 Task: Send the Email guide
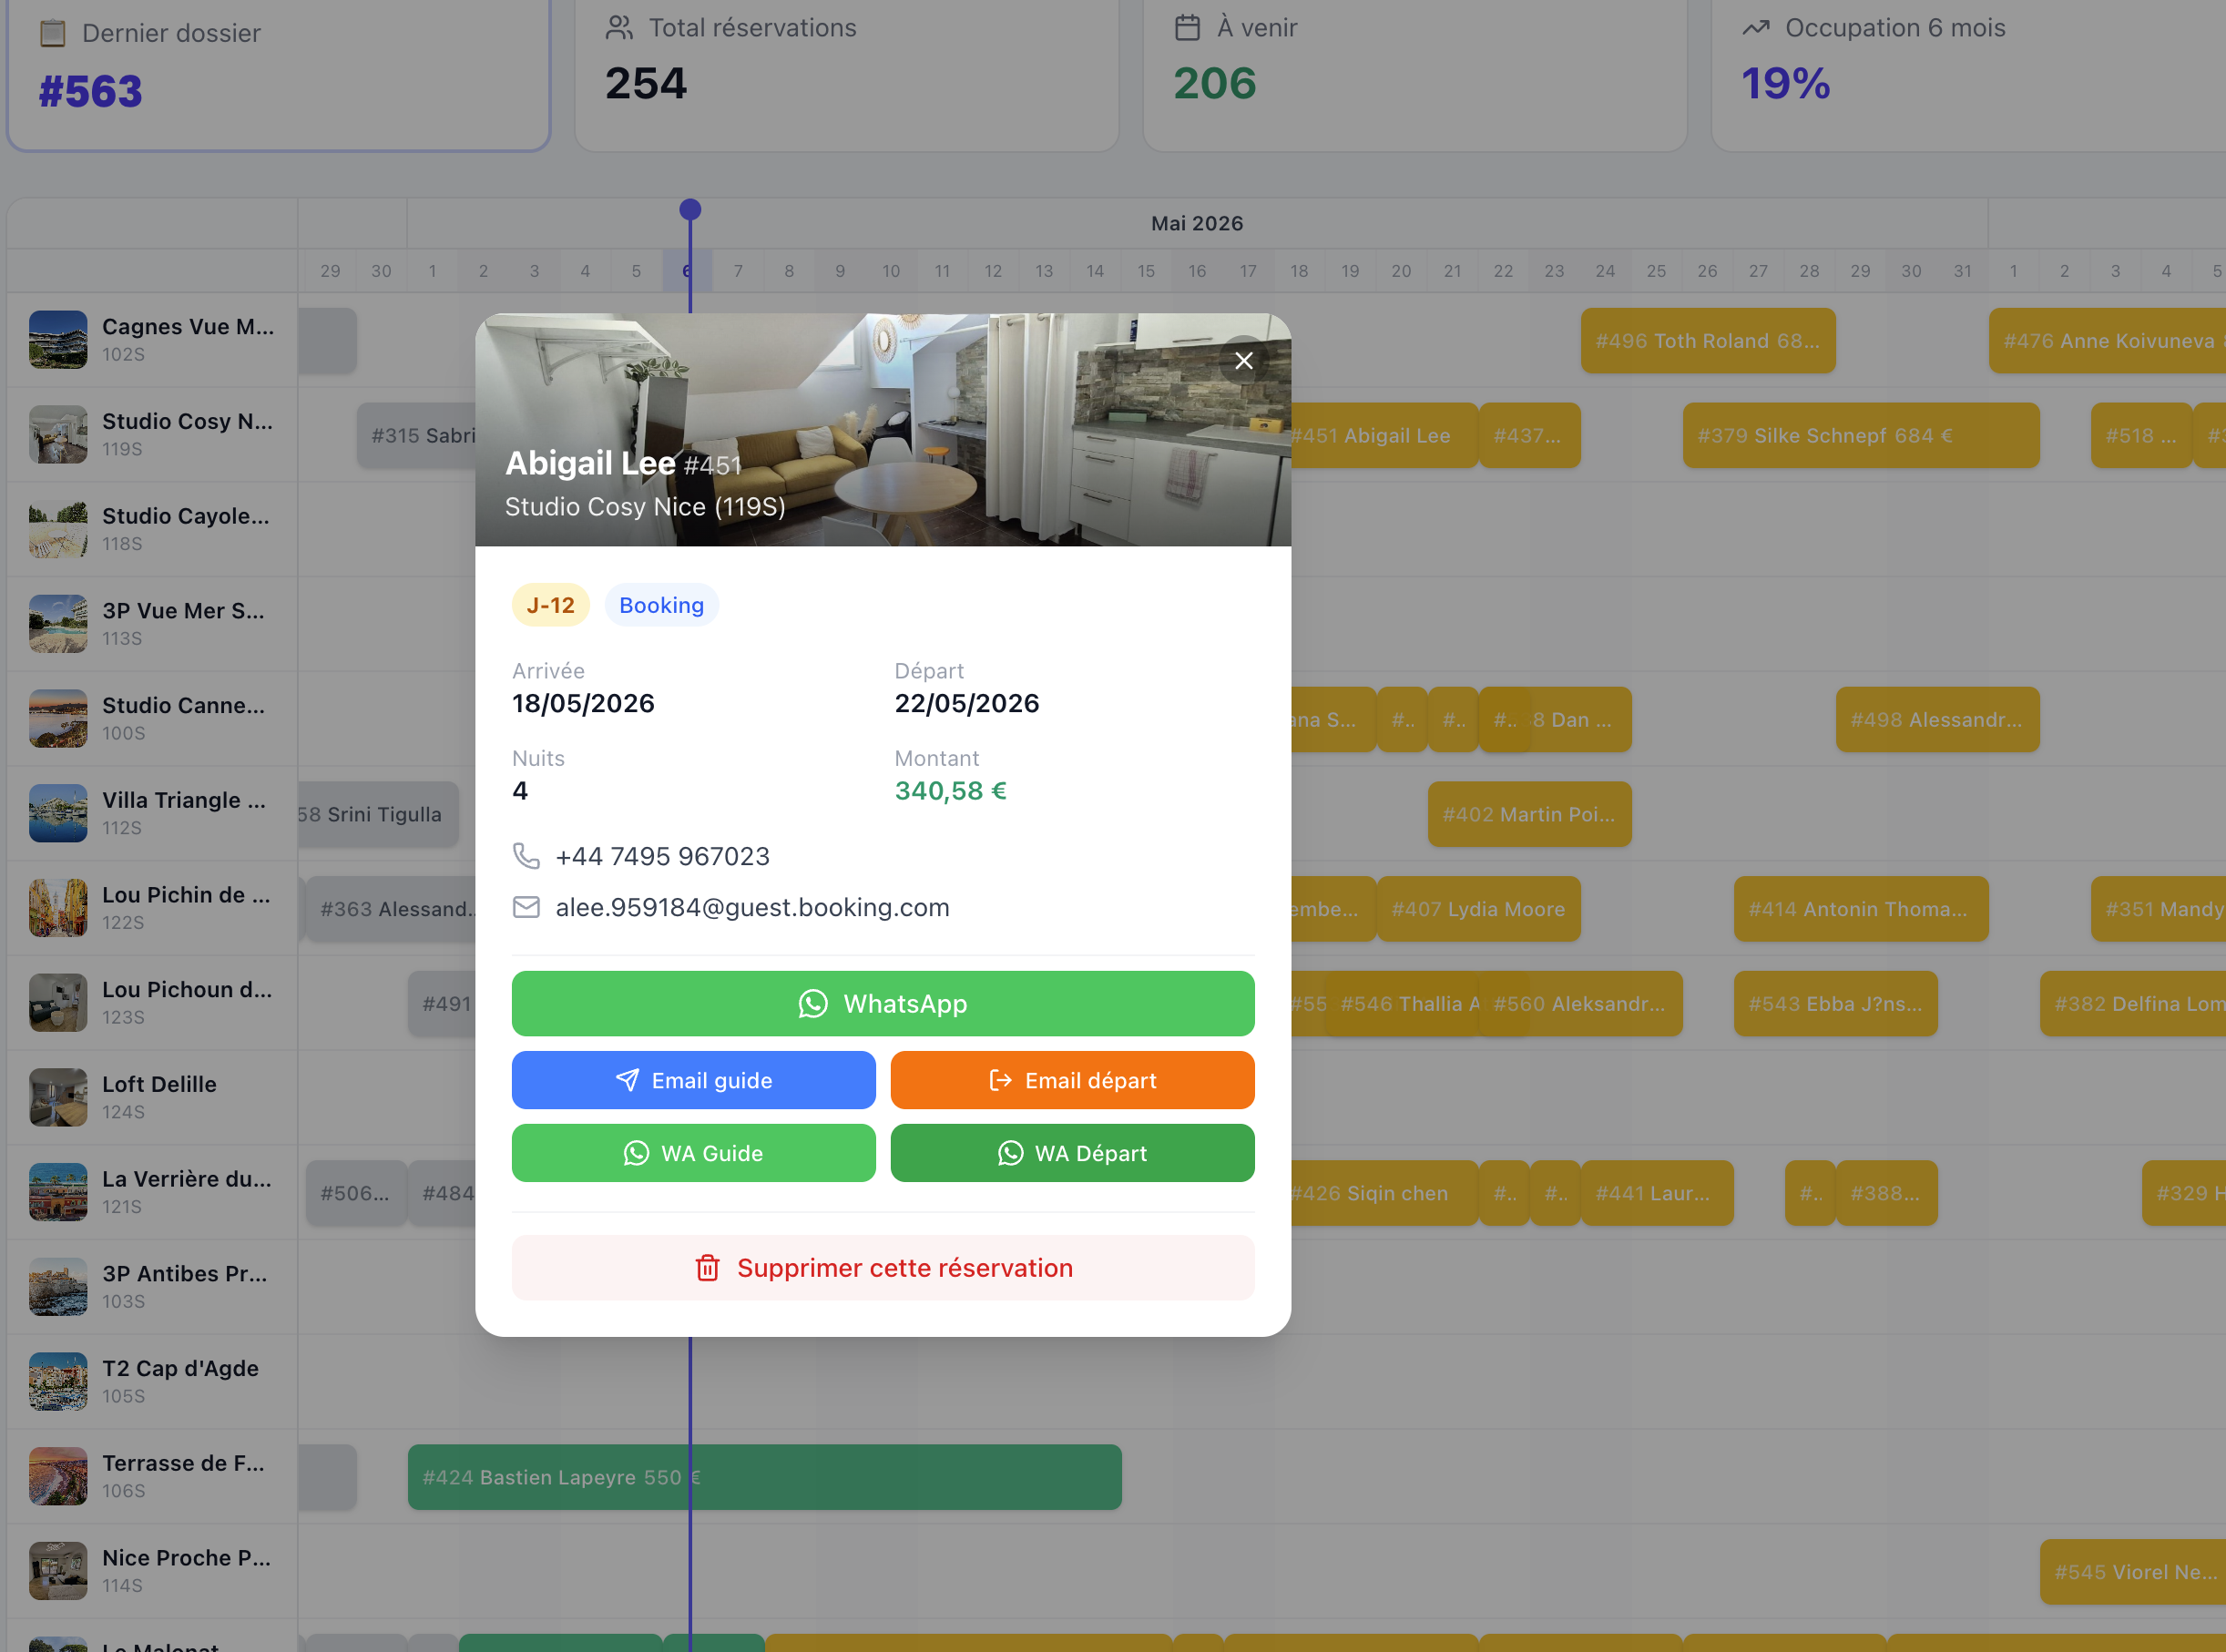pos(693,1080)
